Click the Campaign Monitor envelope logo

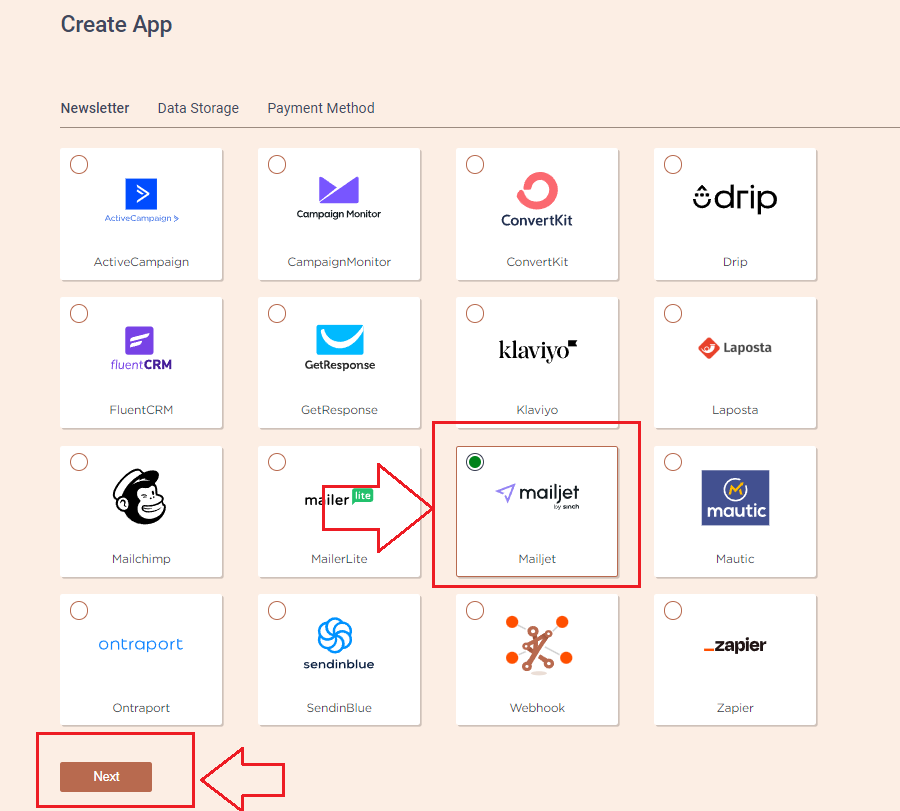(x=339, y=190)
